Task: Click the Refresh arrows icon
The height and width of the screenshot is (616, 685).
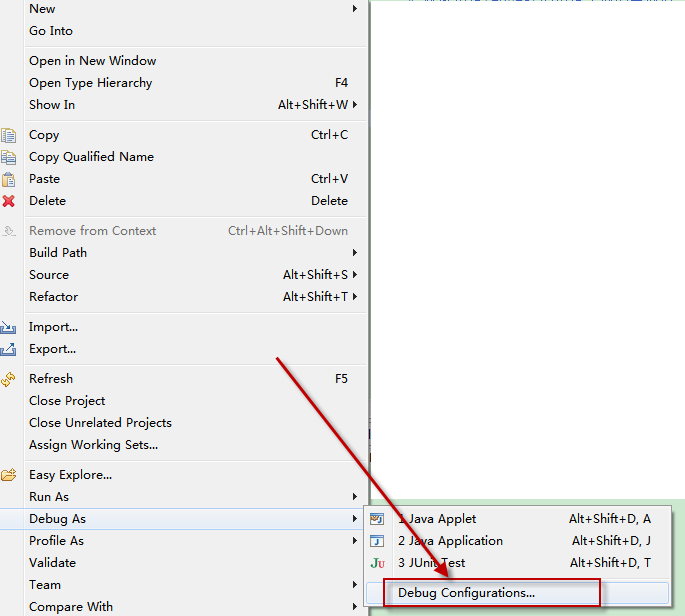Action: [x=8, y=379]
